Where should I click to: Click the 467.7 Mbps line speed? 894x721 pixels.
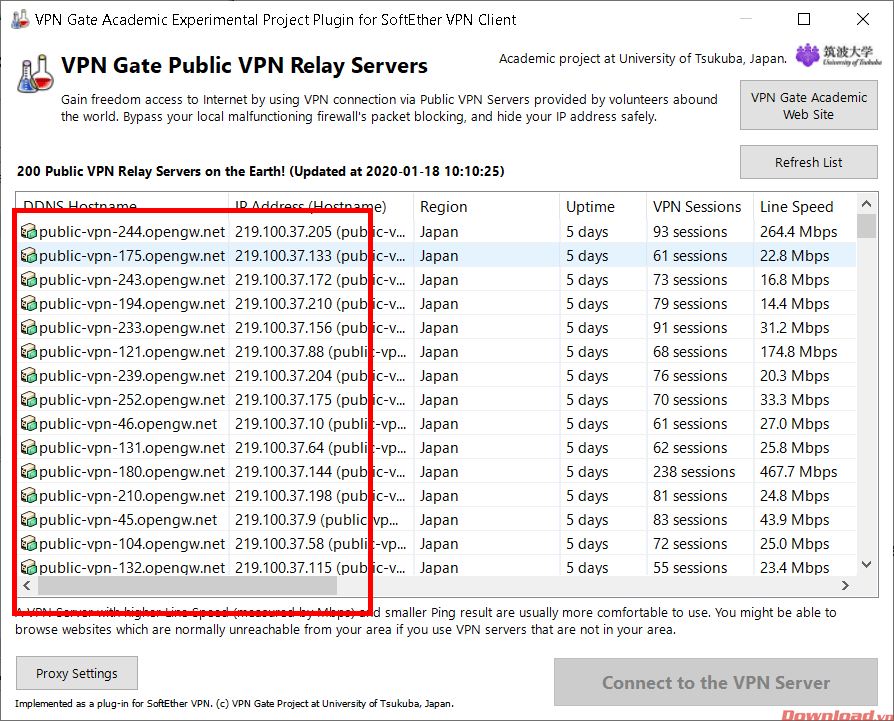pos(798,471)
